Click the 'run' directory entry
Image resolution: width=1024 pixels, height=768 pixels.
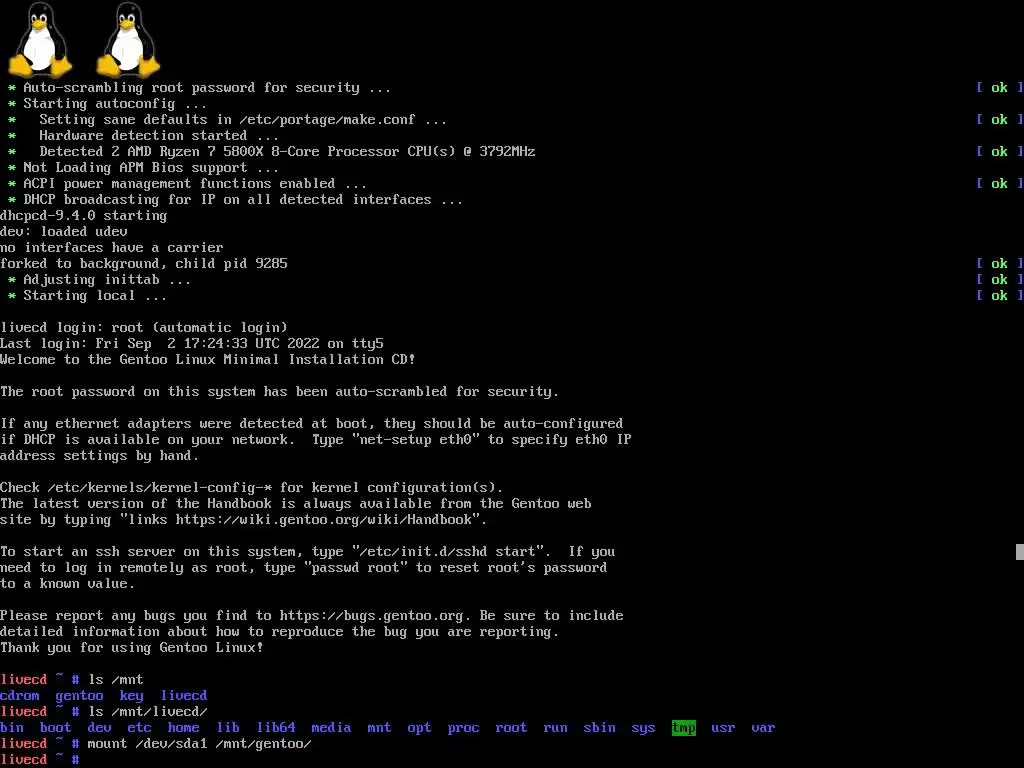tap(555, 728)
